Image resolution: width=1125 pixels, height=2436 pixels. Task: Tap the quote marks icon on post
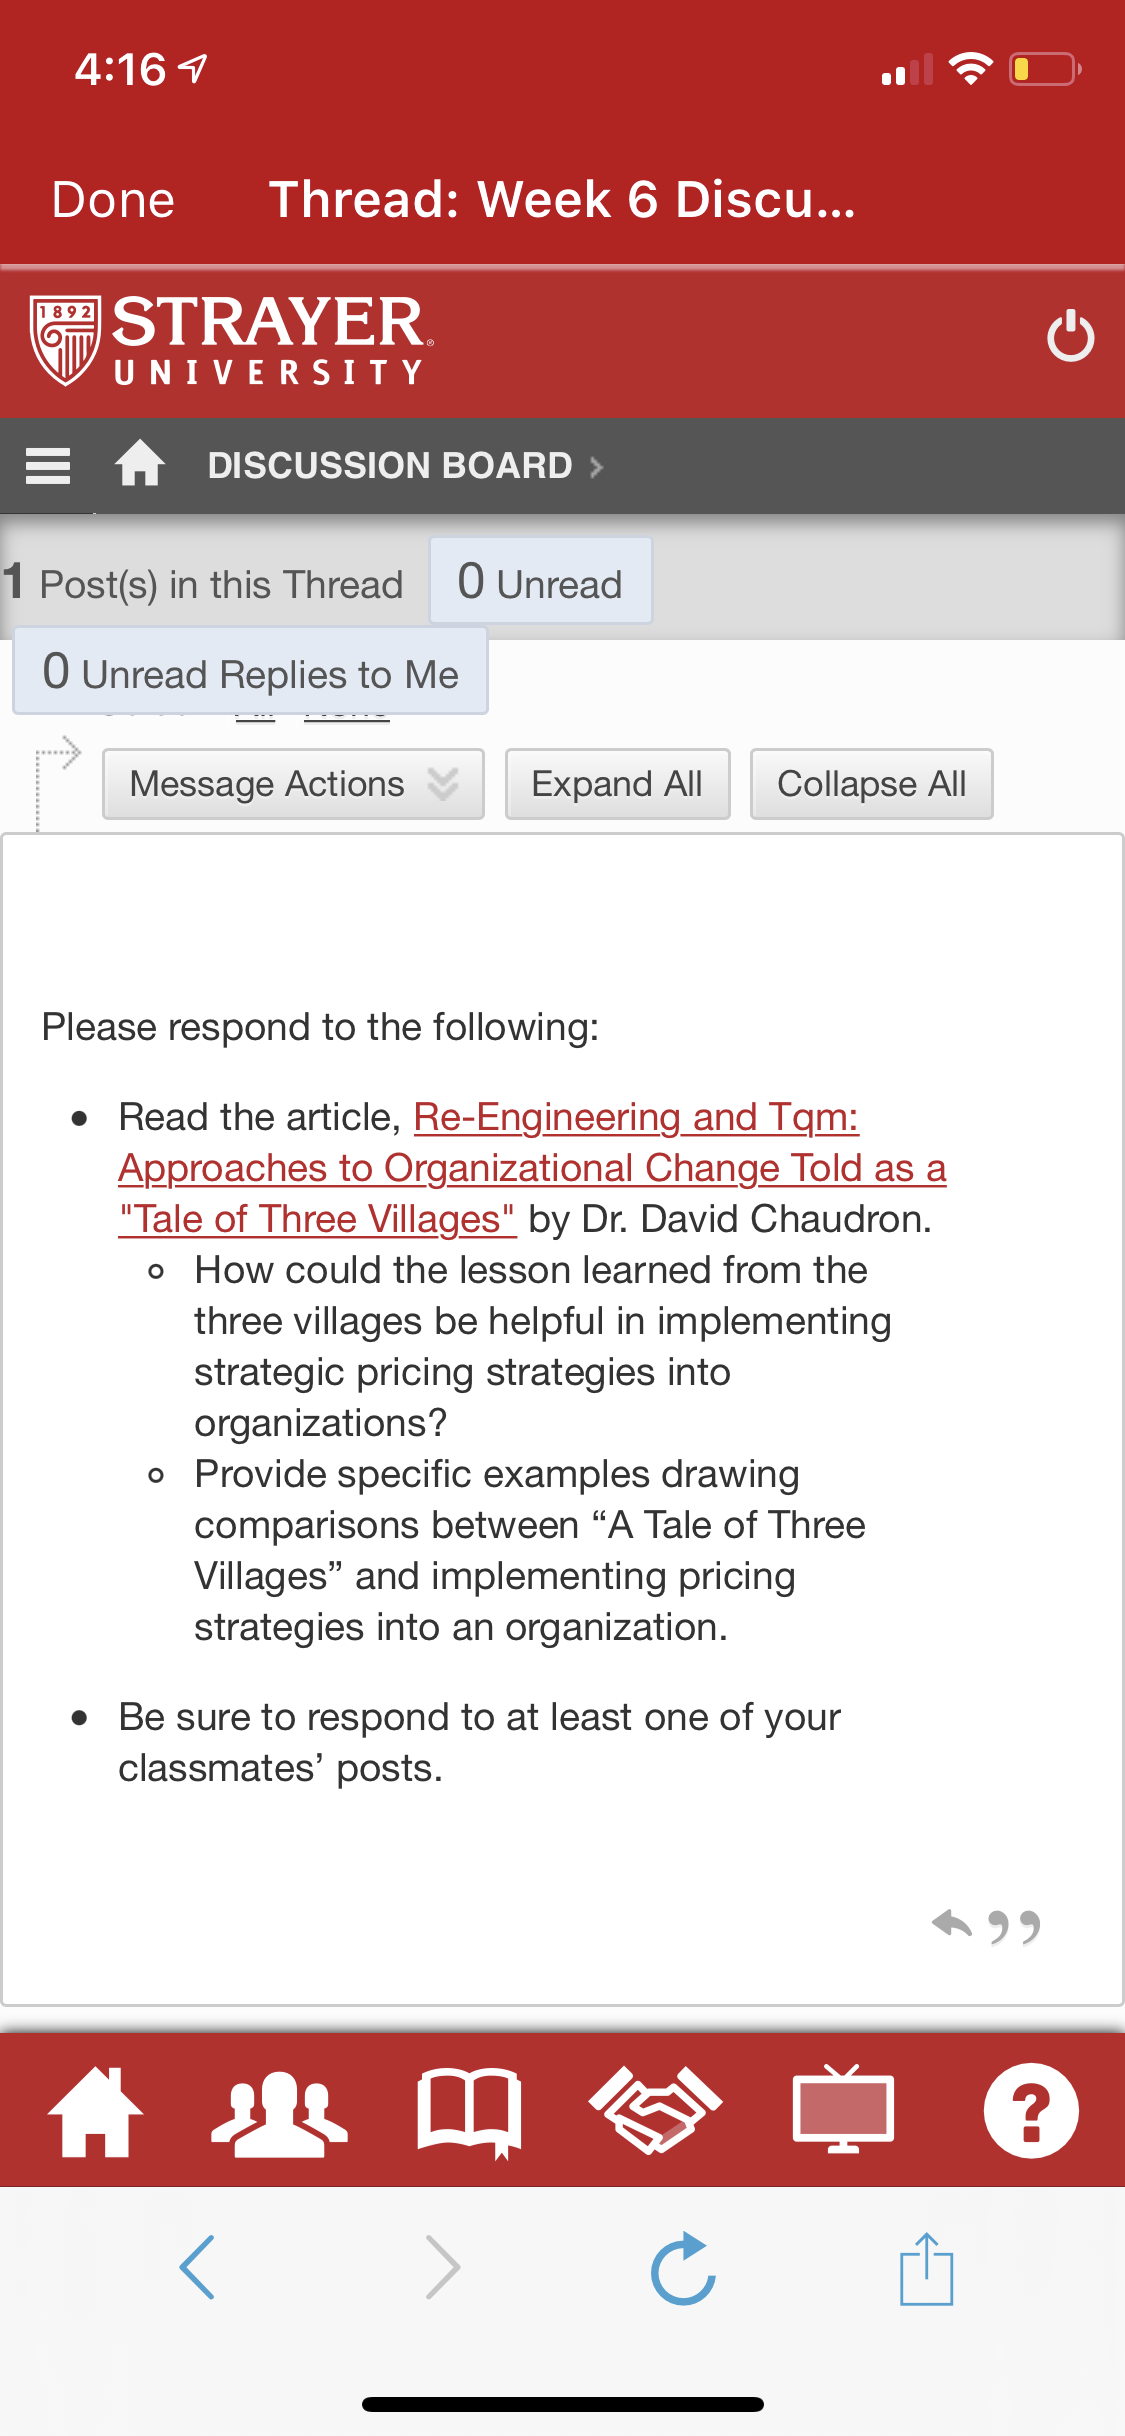click(1014, 1926)
